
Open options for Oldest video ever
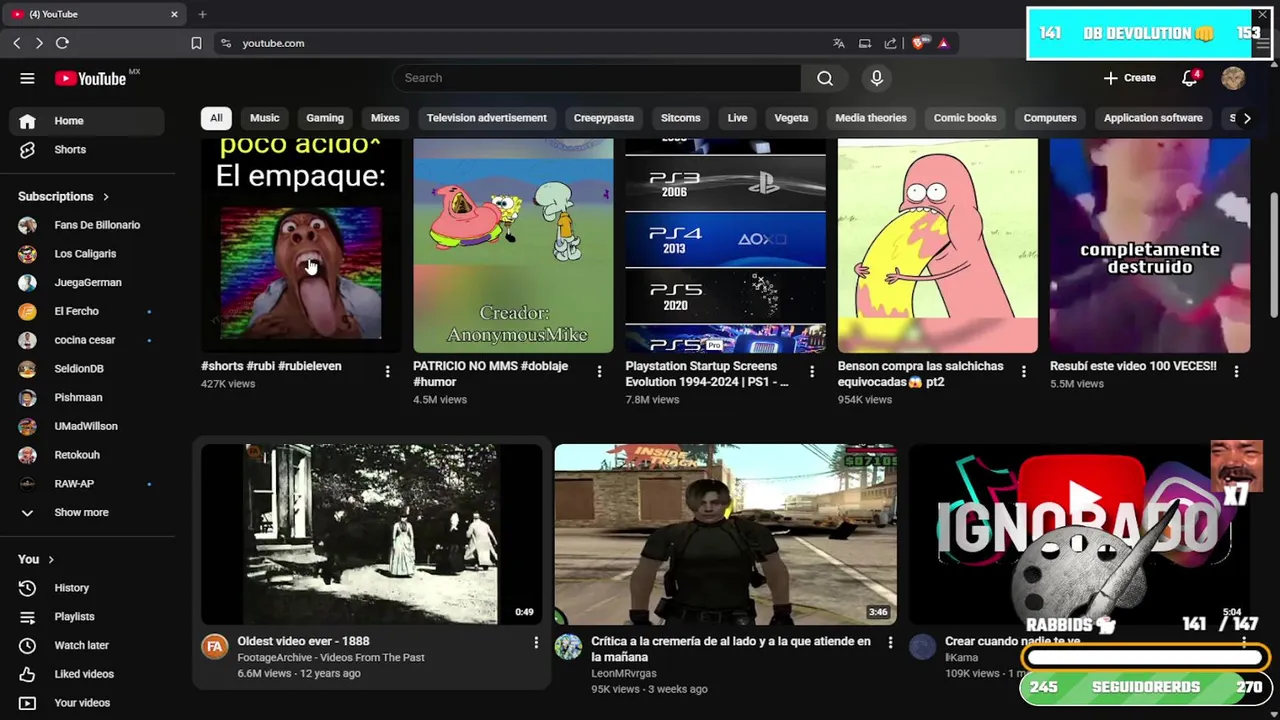coord(535,643)
